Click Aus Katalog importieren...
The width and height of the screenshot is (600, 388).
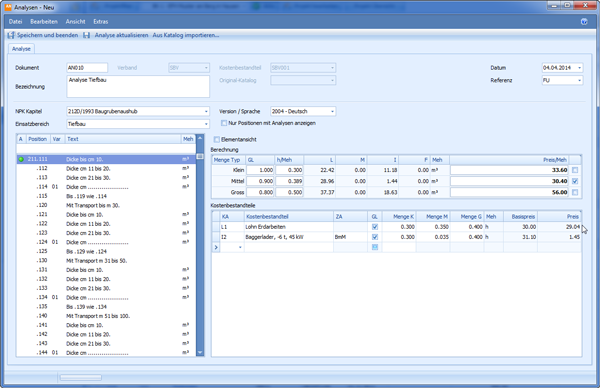186,35
